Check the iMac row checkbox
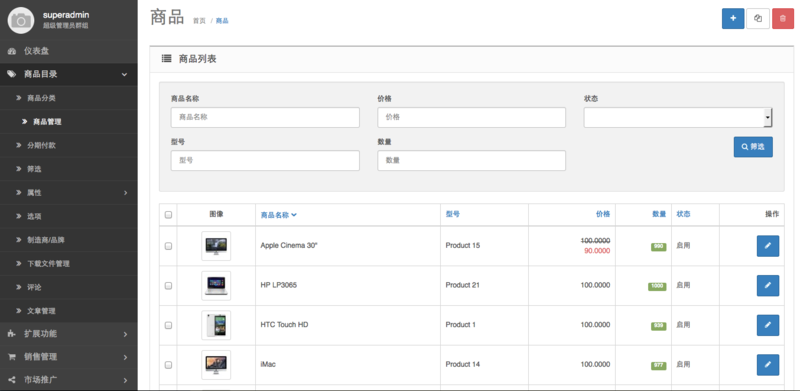Viewport: 800px width, 391px height. 168,365
